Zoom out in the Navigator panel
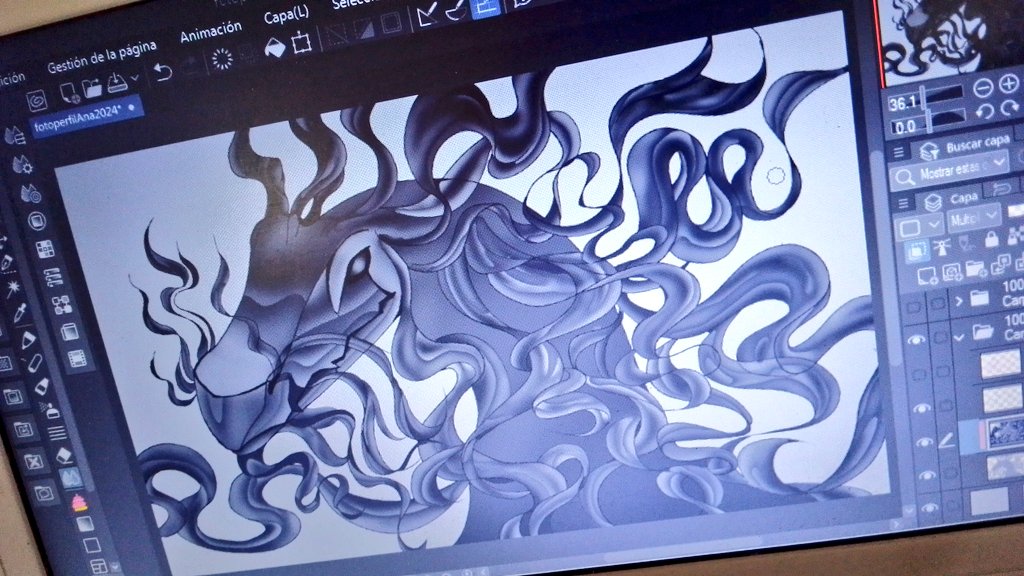The width and height of the screenshot is (1024, 576). pos(983,88)
